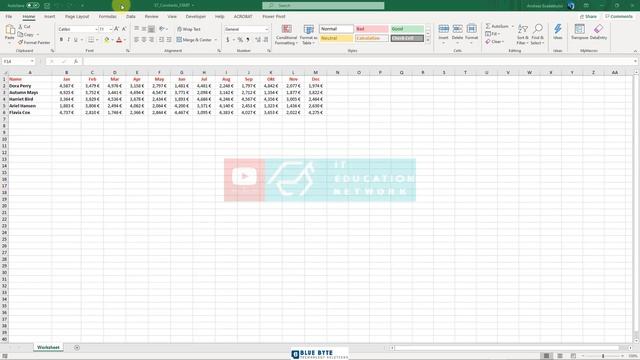
Task: Click the Save icon in title bar
Action: pos(47,6)
